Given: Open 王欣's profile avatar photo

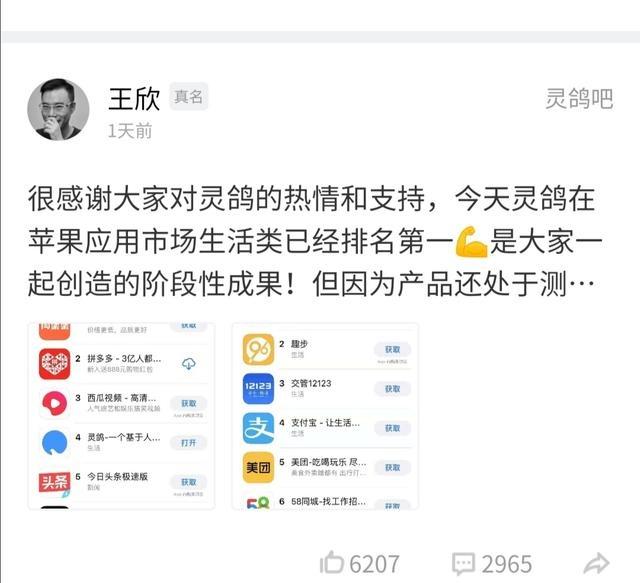Looking at the screenshot, I should [58, 109].
